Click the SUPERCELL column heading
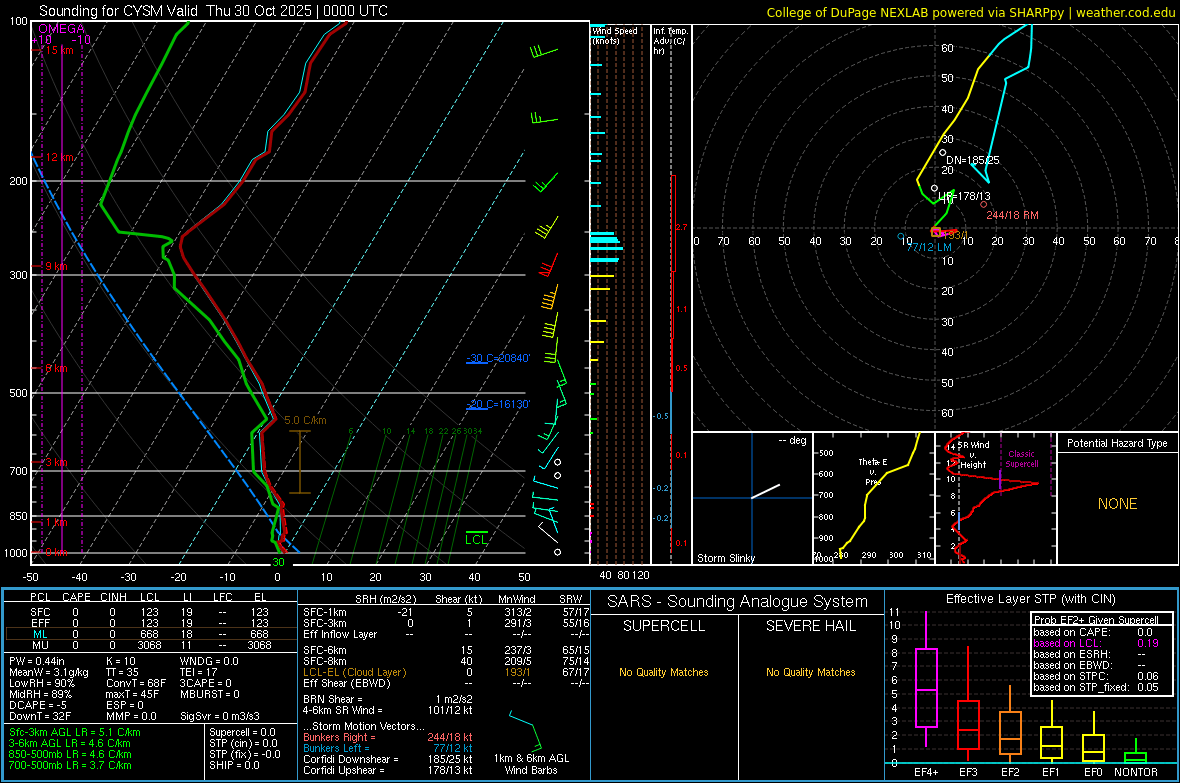Image resolution: width=1180 pixels, height=783 pixels. click(664, 626)
